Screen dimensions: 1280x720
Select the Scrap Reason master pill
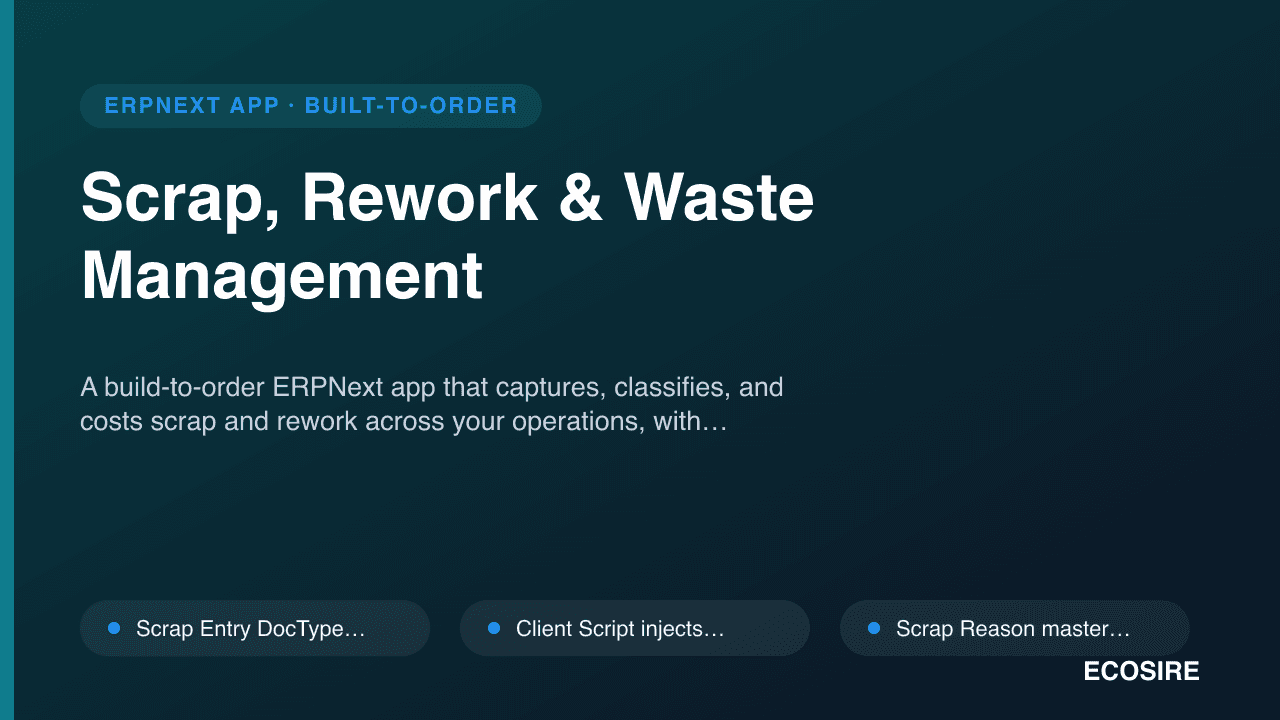(1015, 628)
